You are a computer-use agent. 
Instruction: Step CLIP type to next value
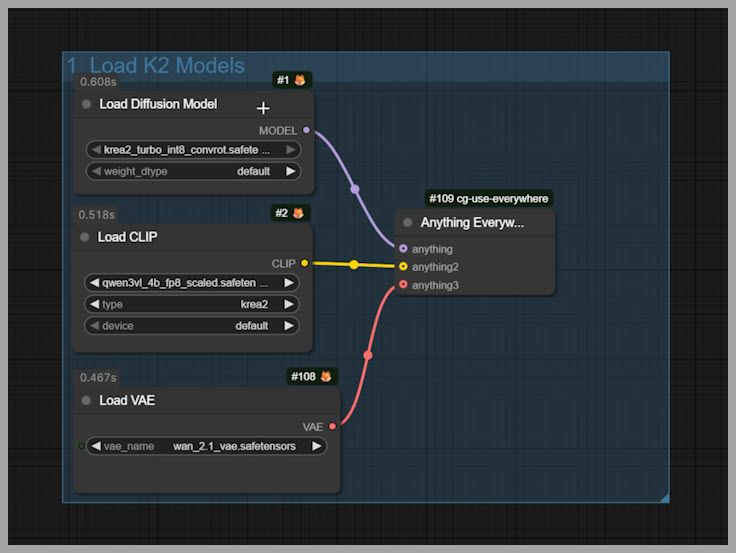289,304
